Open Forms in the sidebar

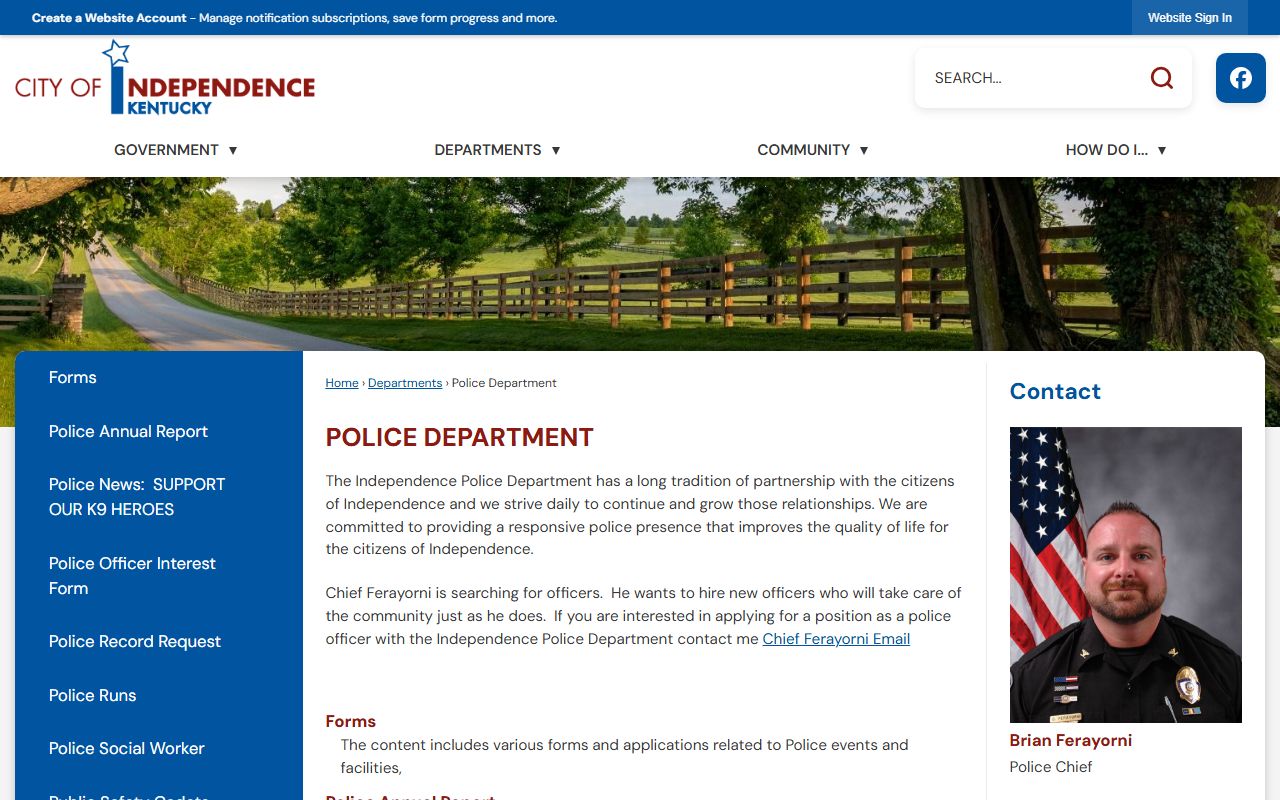point(73,378)
